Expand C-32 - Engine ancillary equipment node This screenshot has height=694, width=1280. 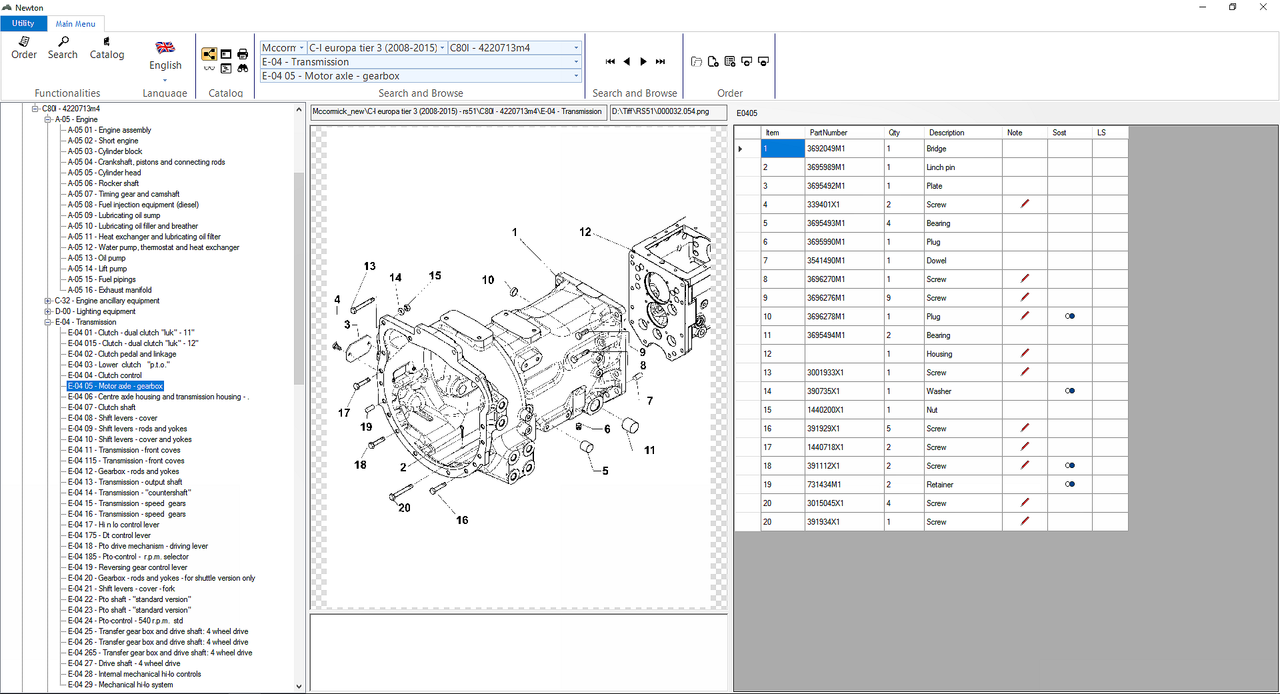pos(48,300)
